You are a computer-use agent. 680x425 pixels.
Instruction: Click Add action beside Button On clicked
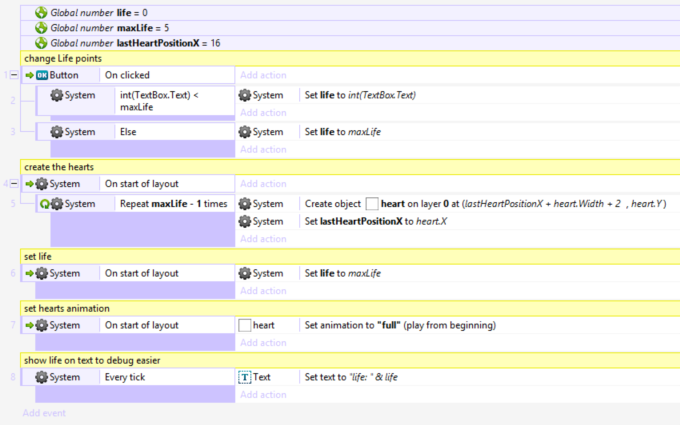263,75
